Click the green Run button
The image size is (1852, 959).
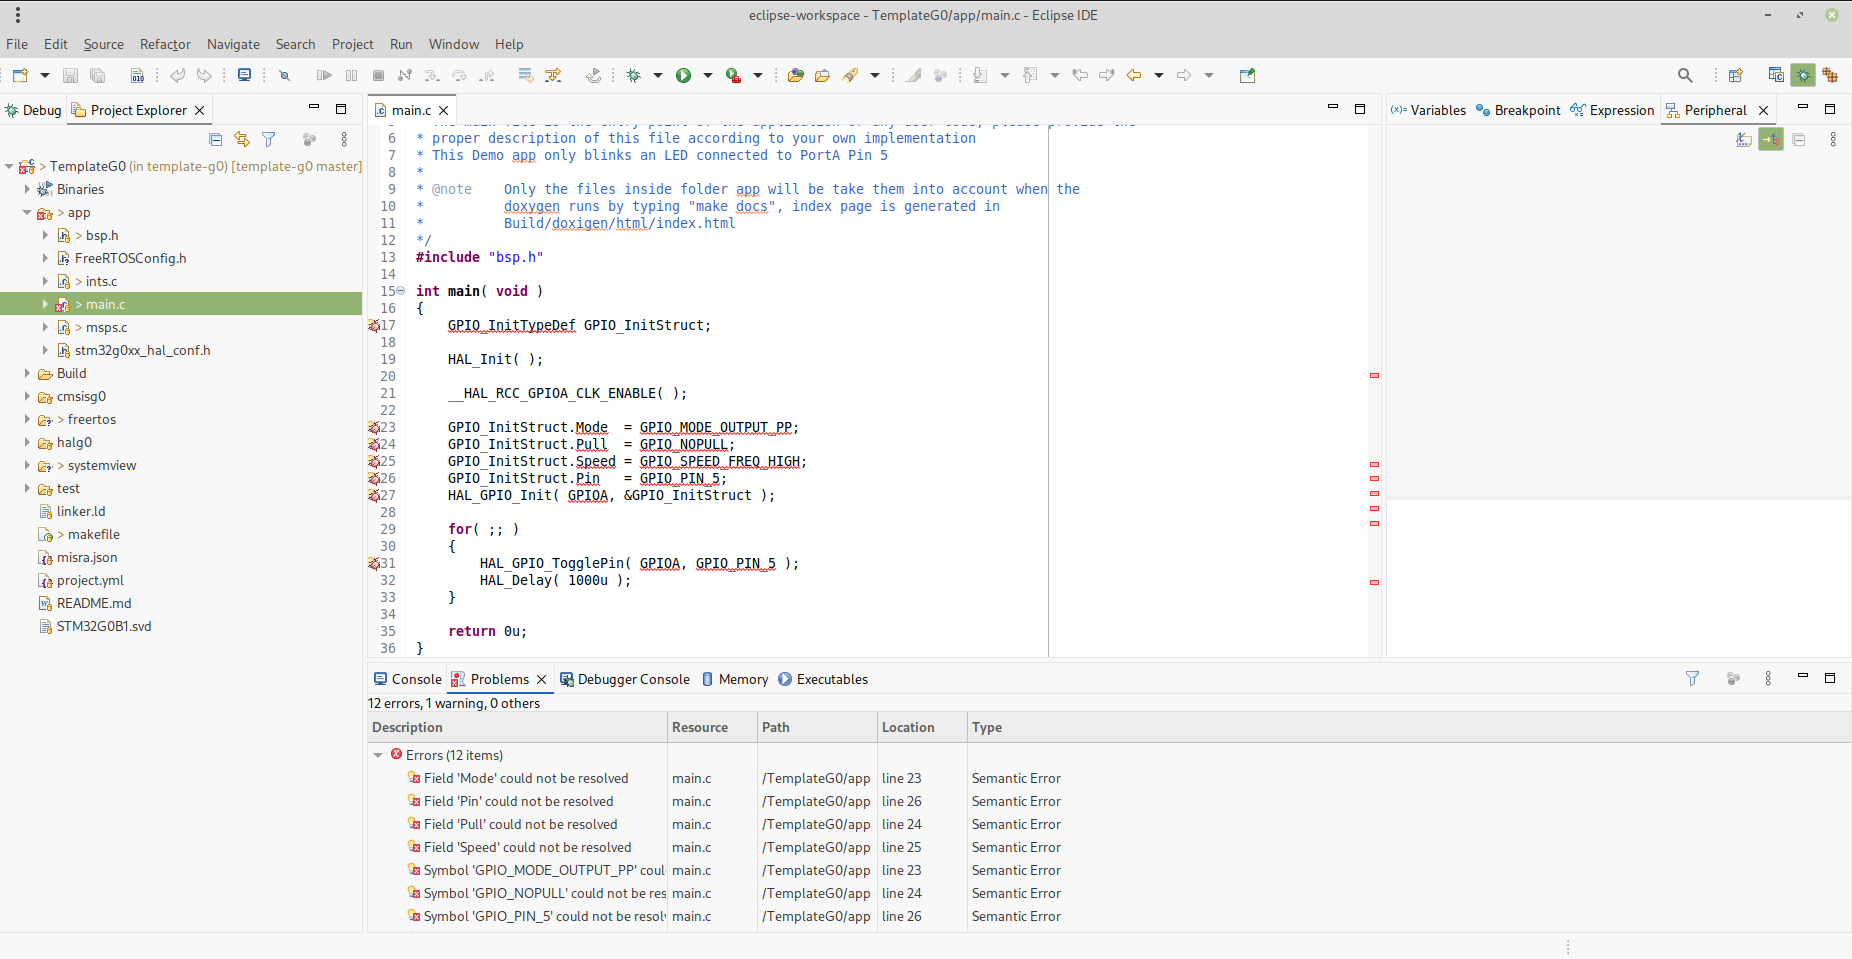[684, 76]
